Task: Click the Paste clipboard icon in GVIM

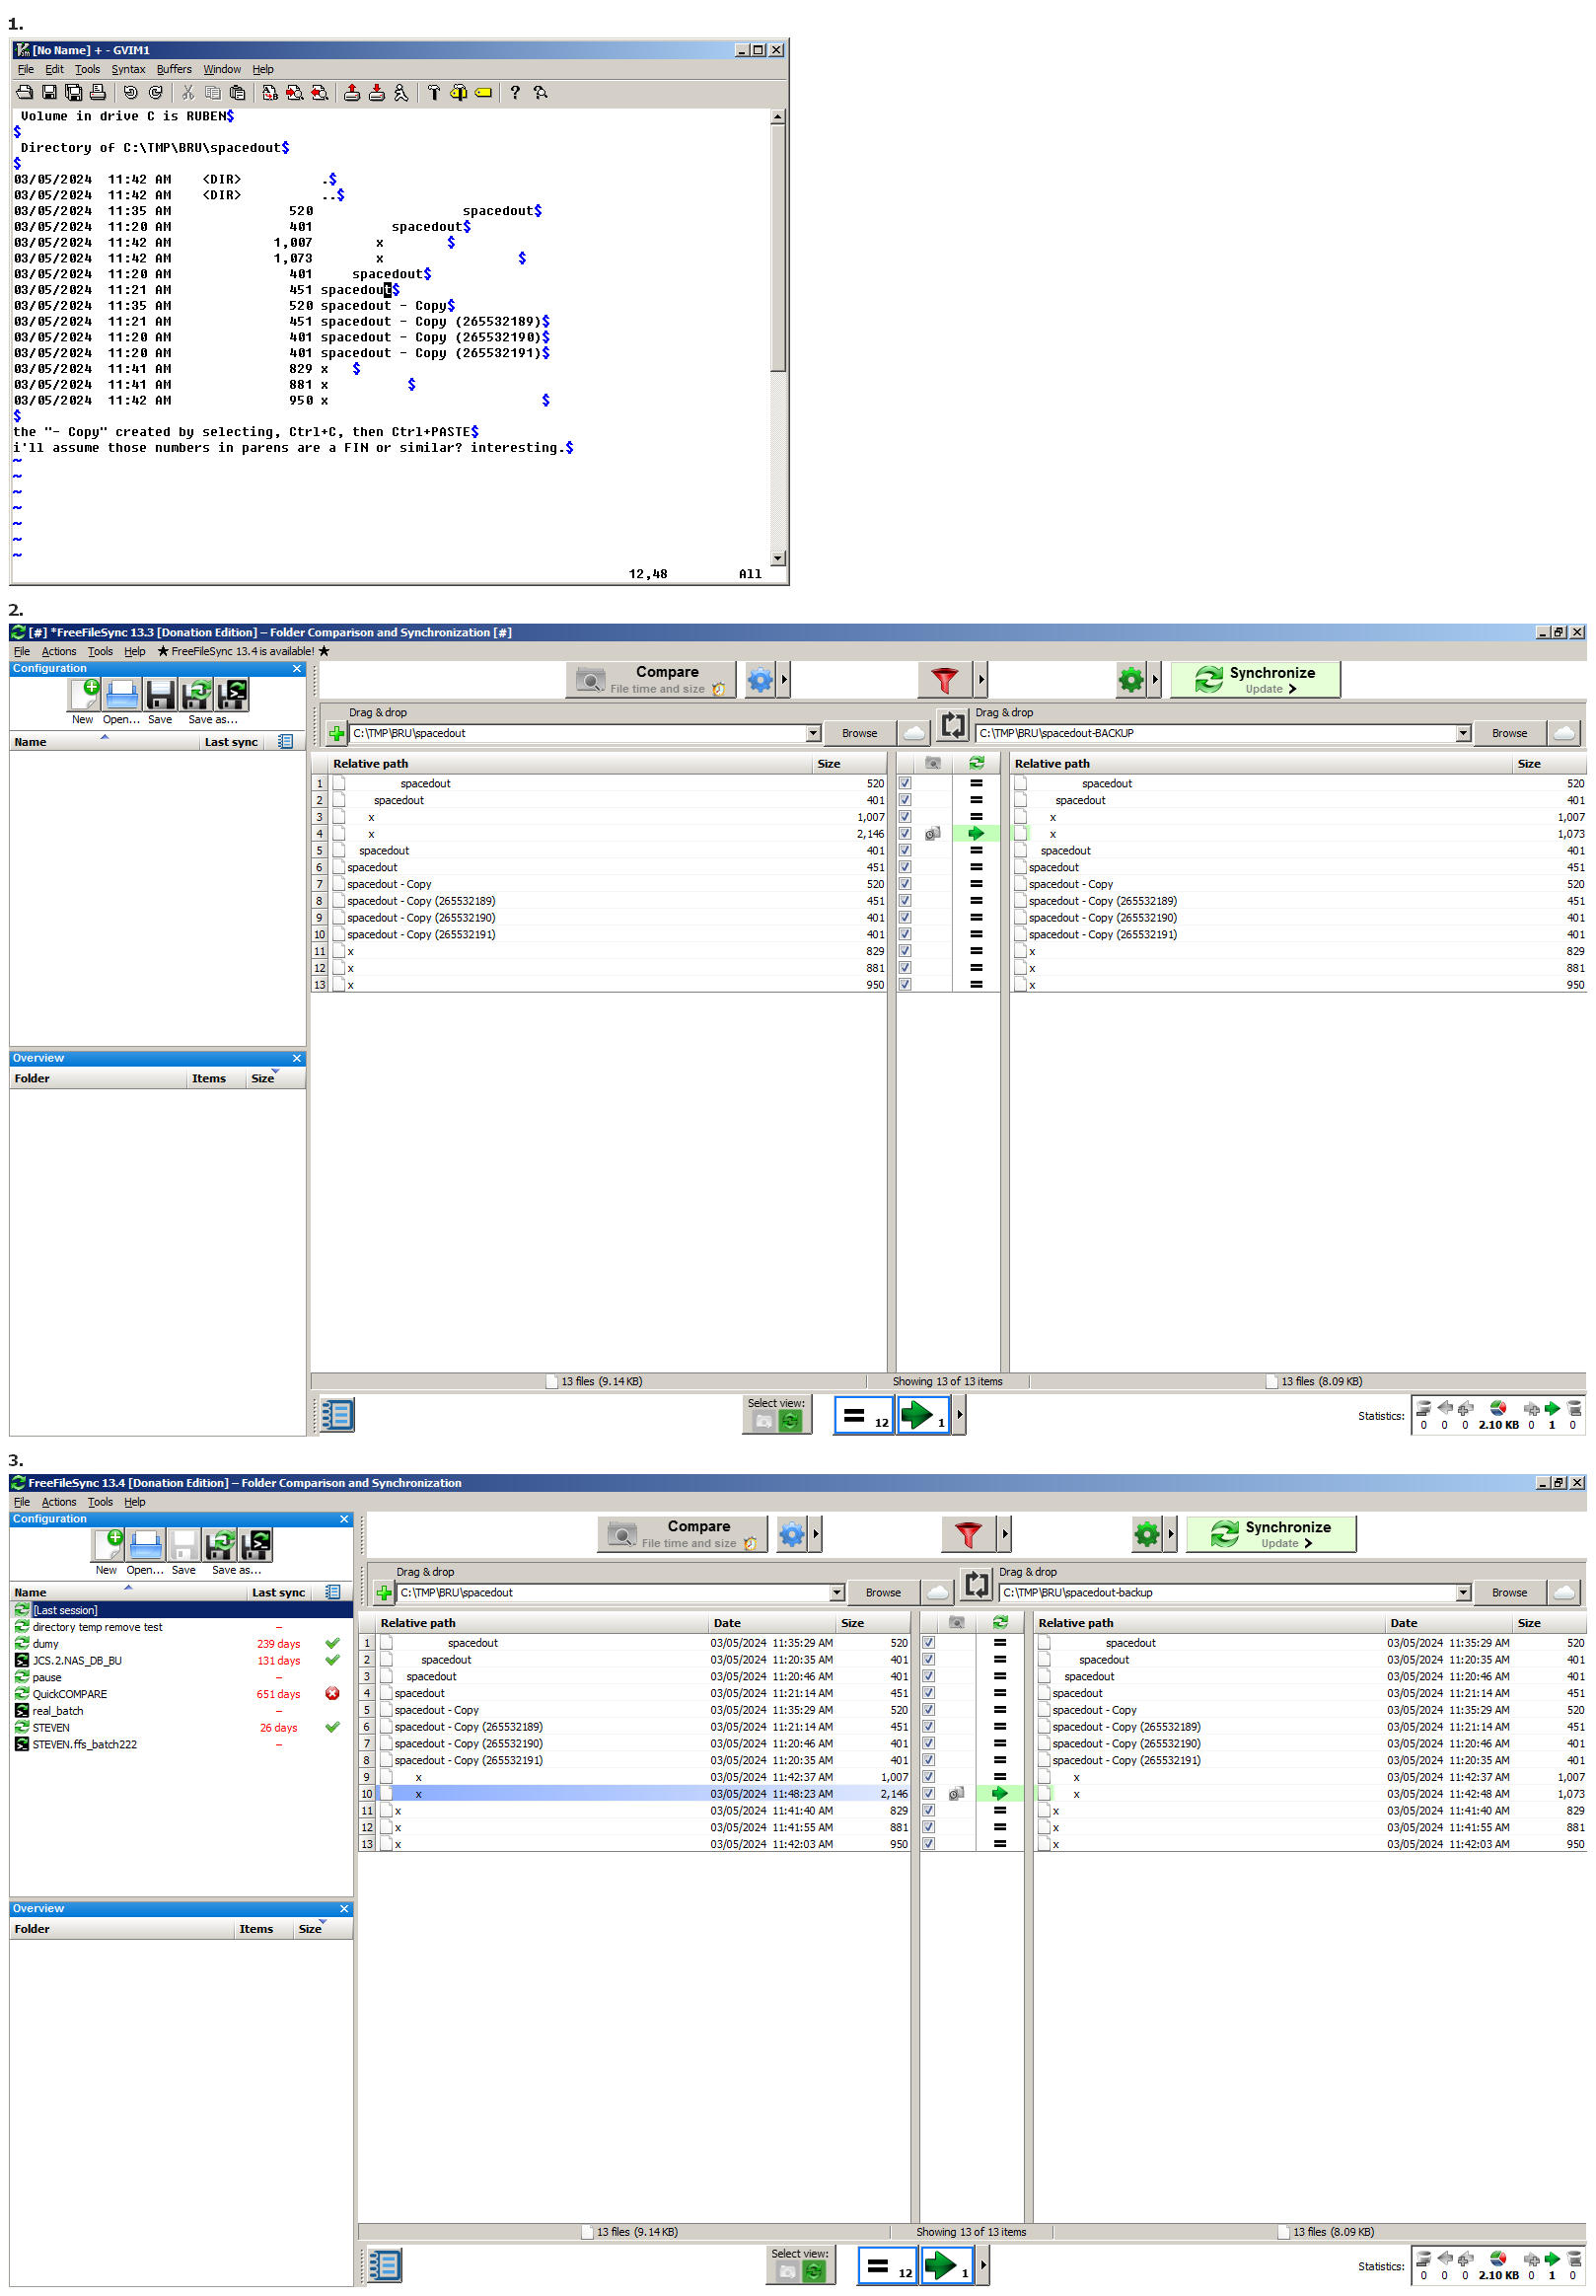Action: click(237, 93)
